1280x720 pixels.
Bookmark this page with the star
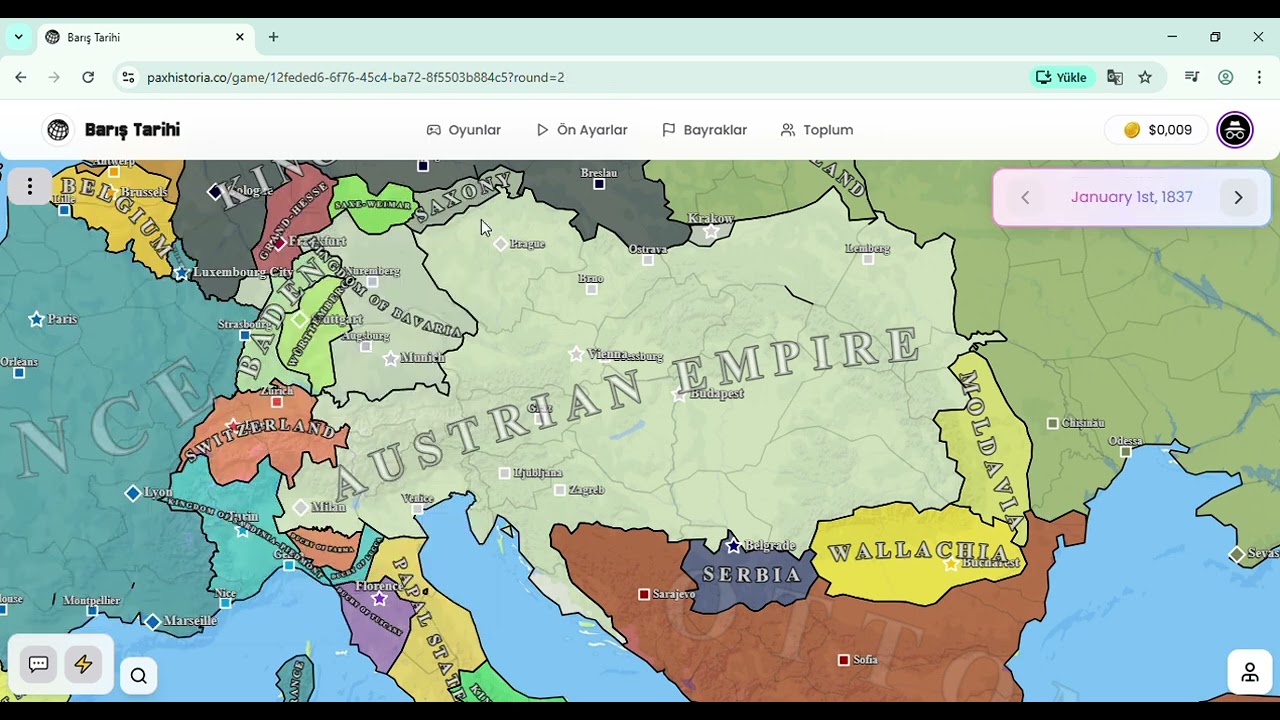pyautogui.click(x=1145, y=77)
